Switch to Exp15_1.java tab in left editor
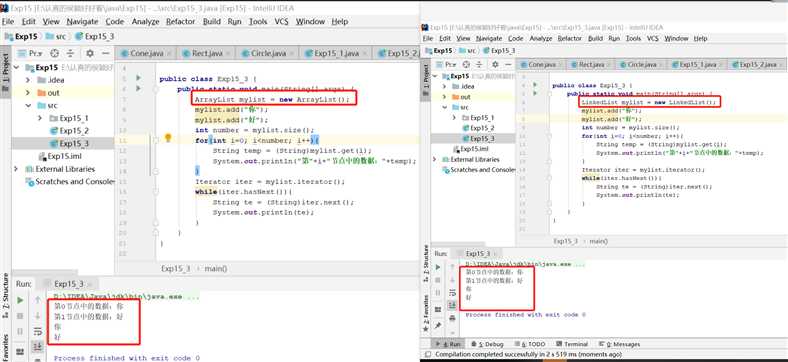The height and width of the screenshot is (362, 788). (337, 53)
